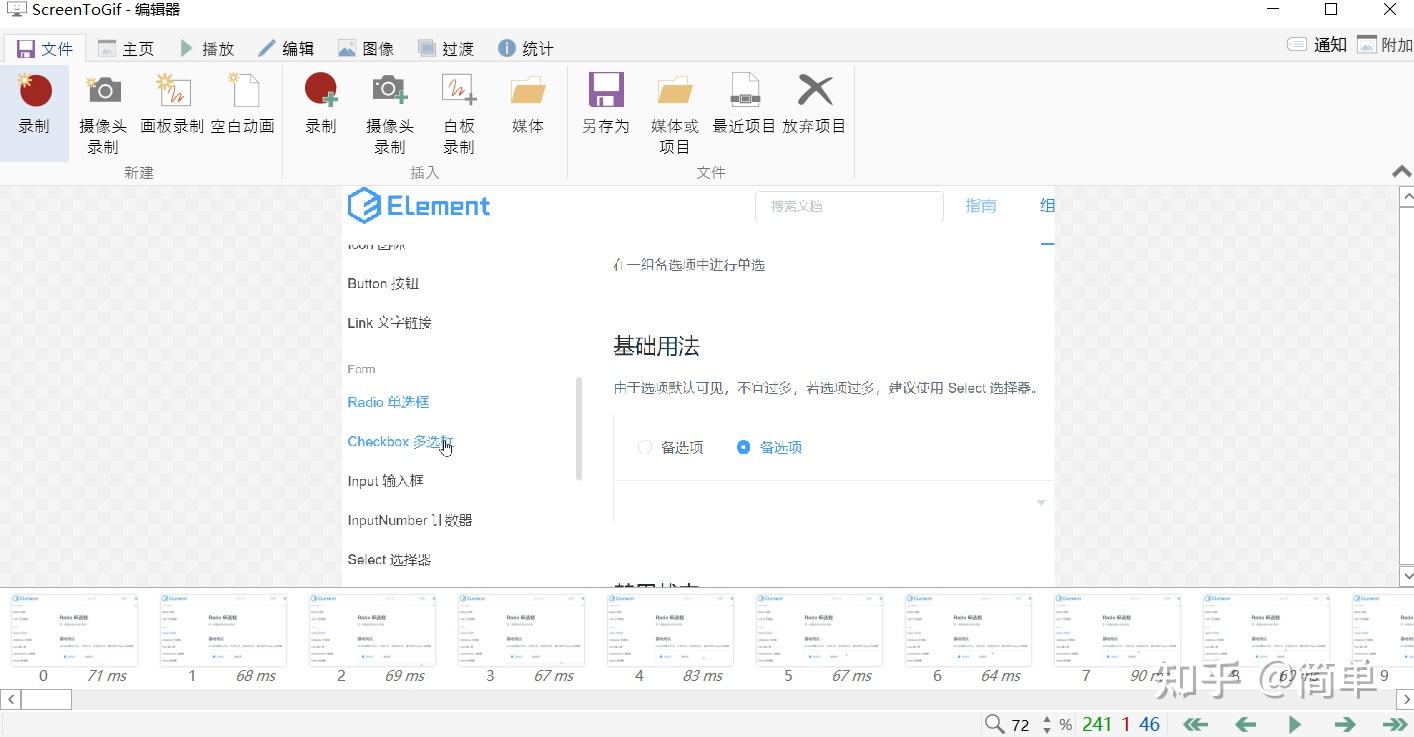Switch to the 主页 ribbon tab
Screen dimensions: 1414x737
(x=126, y=48)
